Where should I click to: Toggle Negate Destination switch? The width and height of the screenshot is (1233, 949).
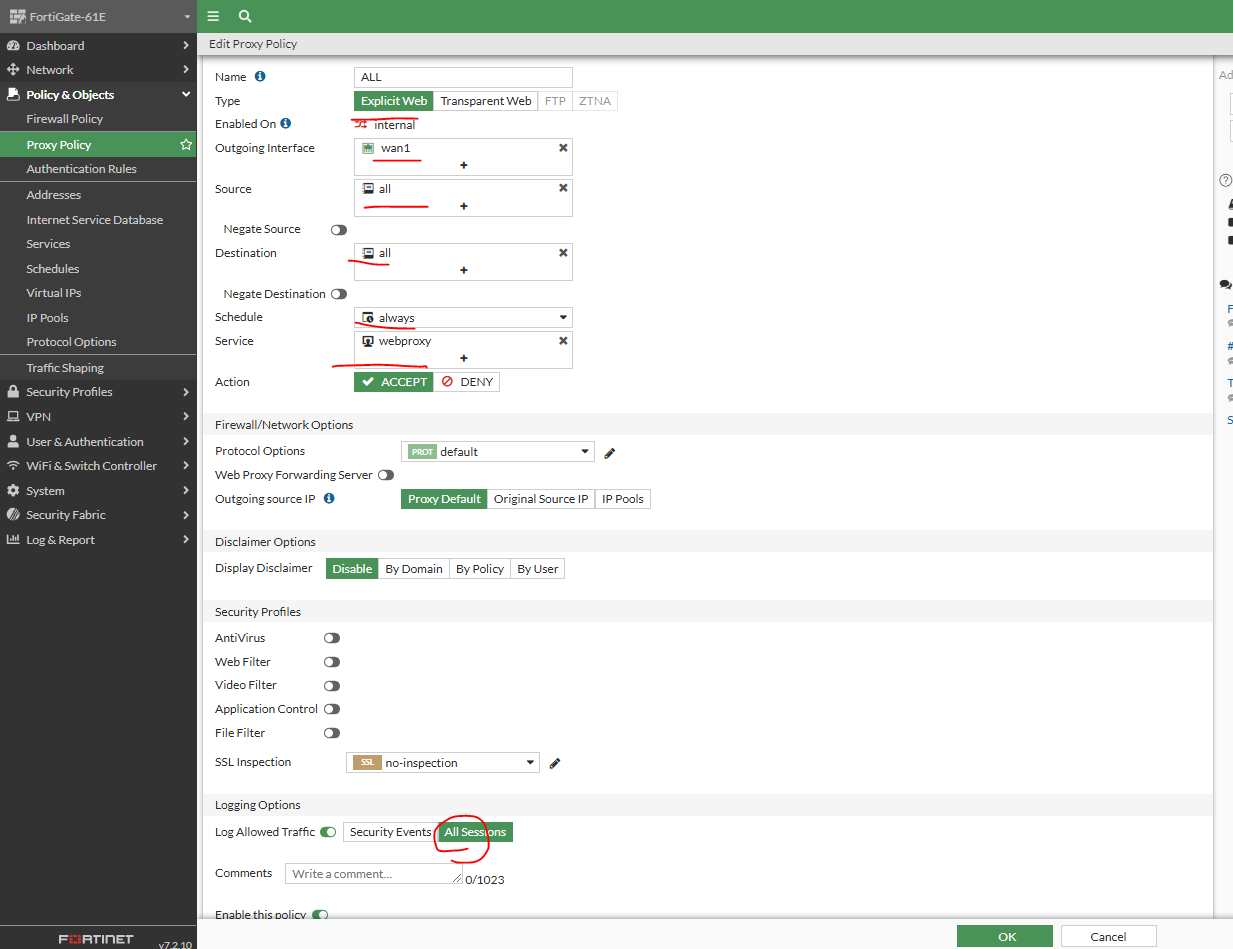339,294
